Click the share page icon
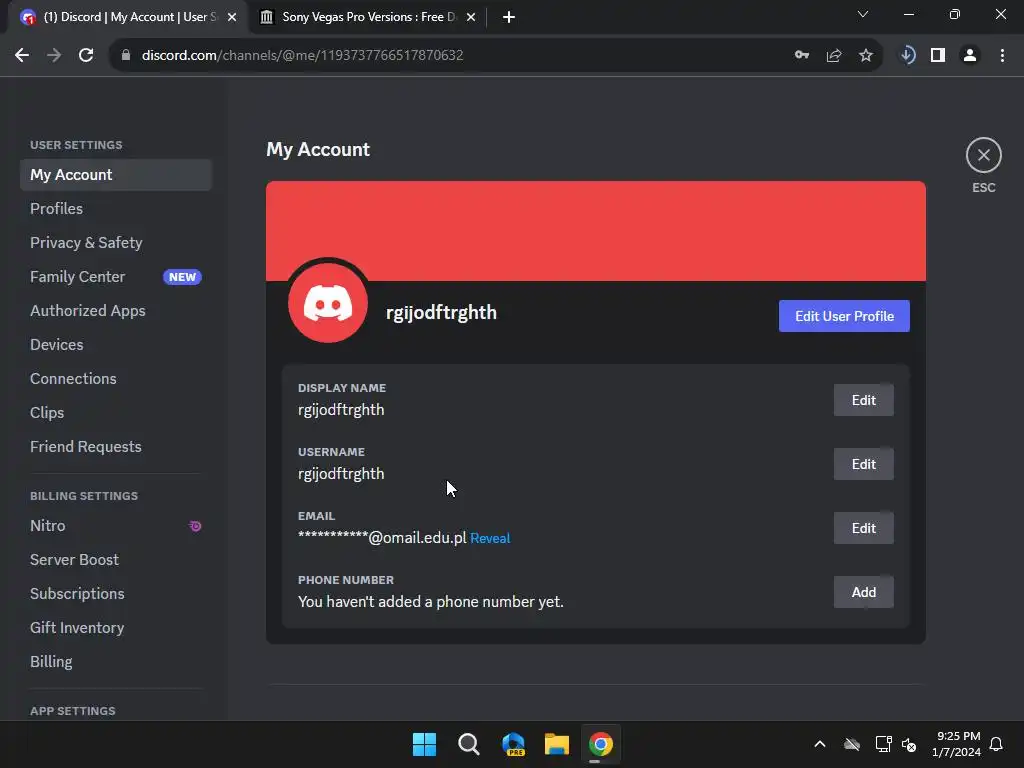The height and width of the screenshot is (768, 1024). pyautogui.click(x=833, y=56)
